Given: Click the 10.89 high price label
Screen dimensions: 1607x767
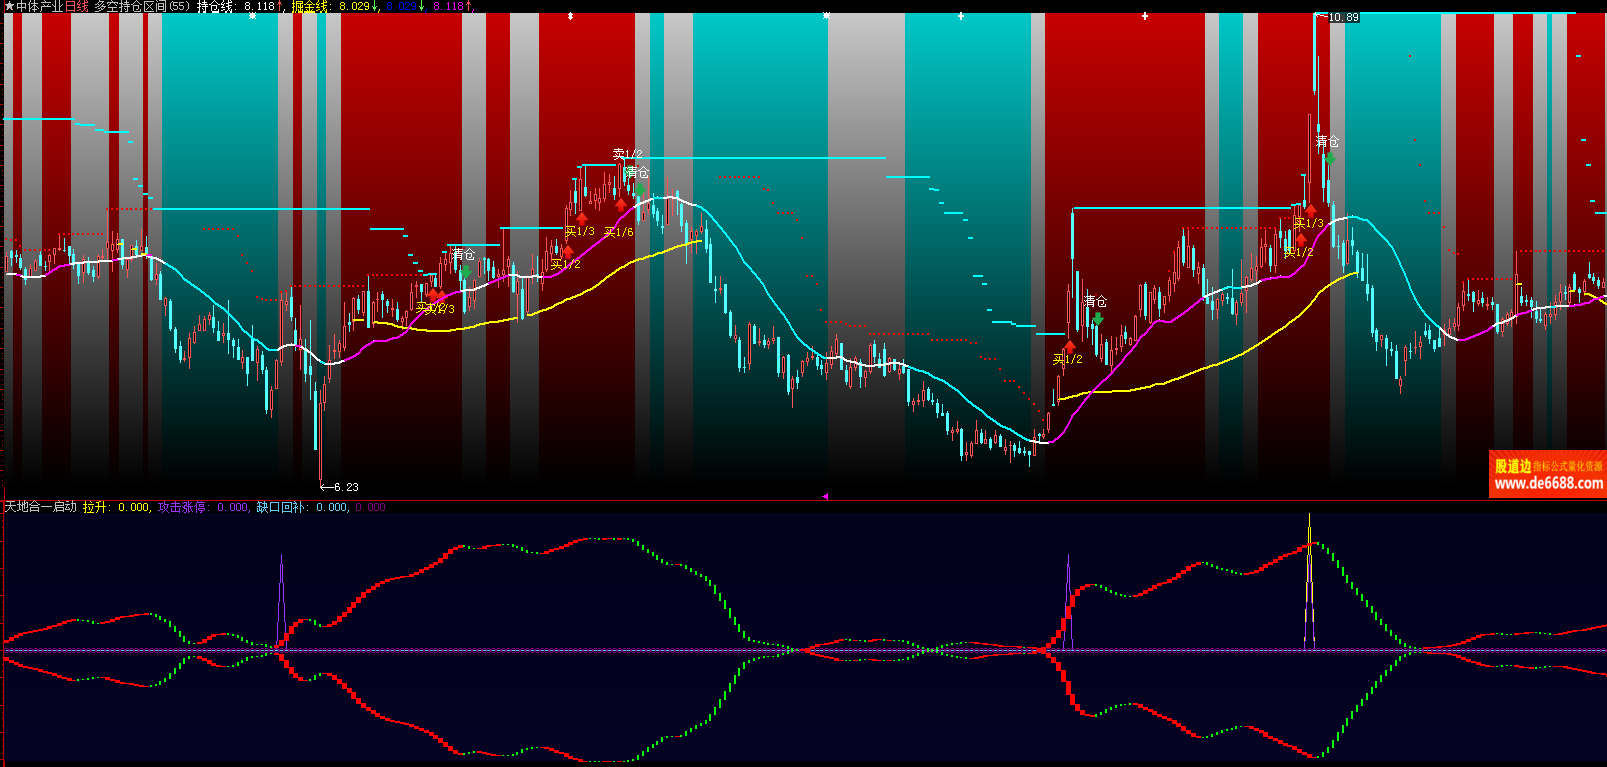Looking at the screenshot, I should tap(1340, 17).
